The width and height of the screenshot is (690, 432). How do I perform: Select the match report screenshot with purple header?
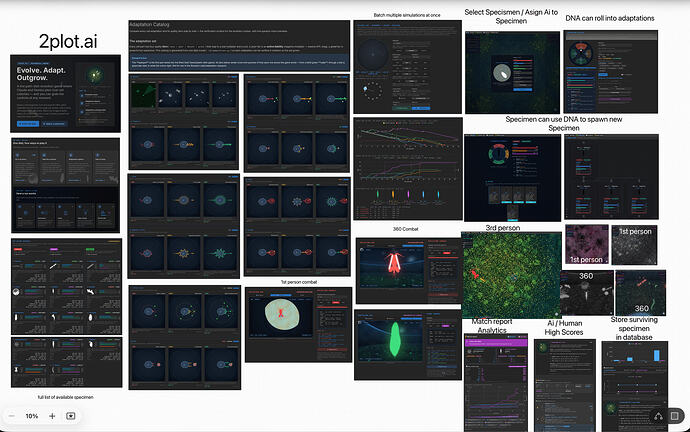[x=496, y=383]
